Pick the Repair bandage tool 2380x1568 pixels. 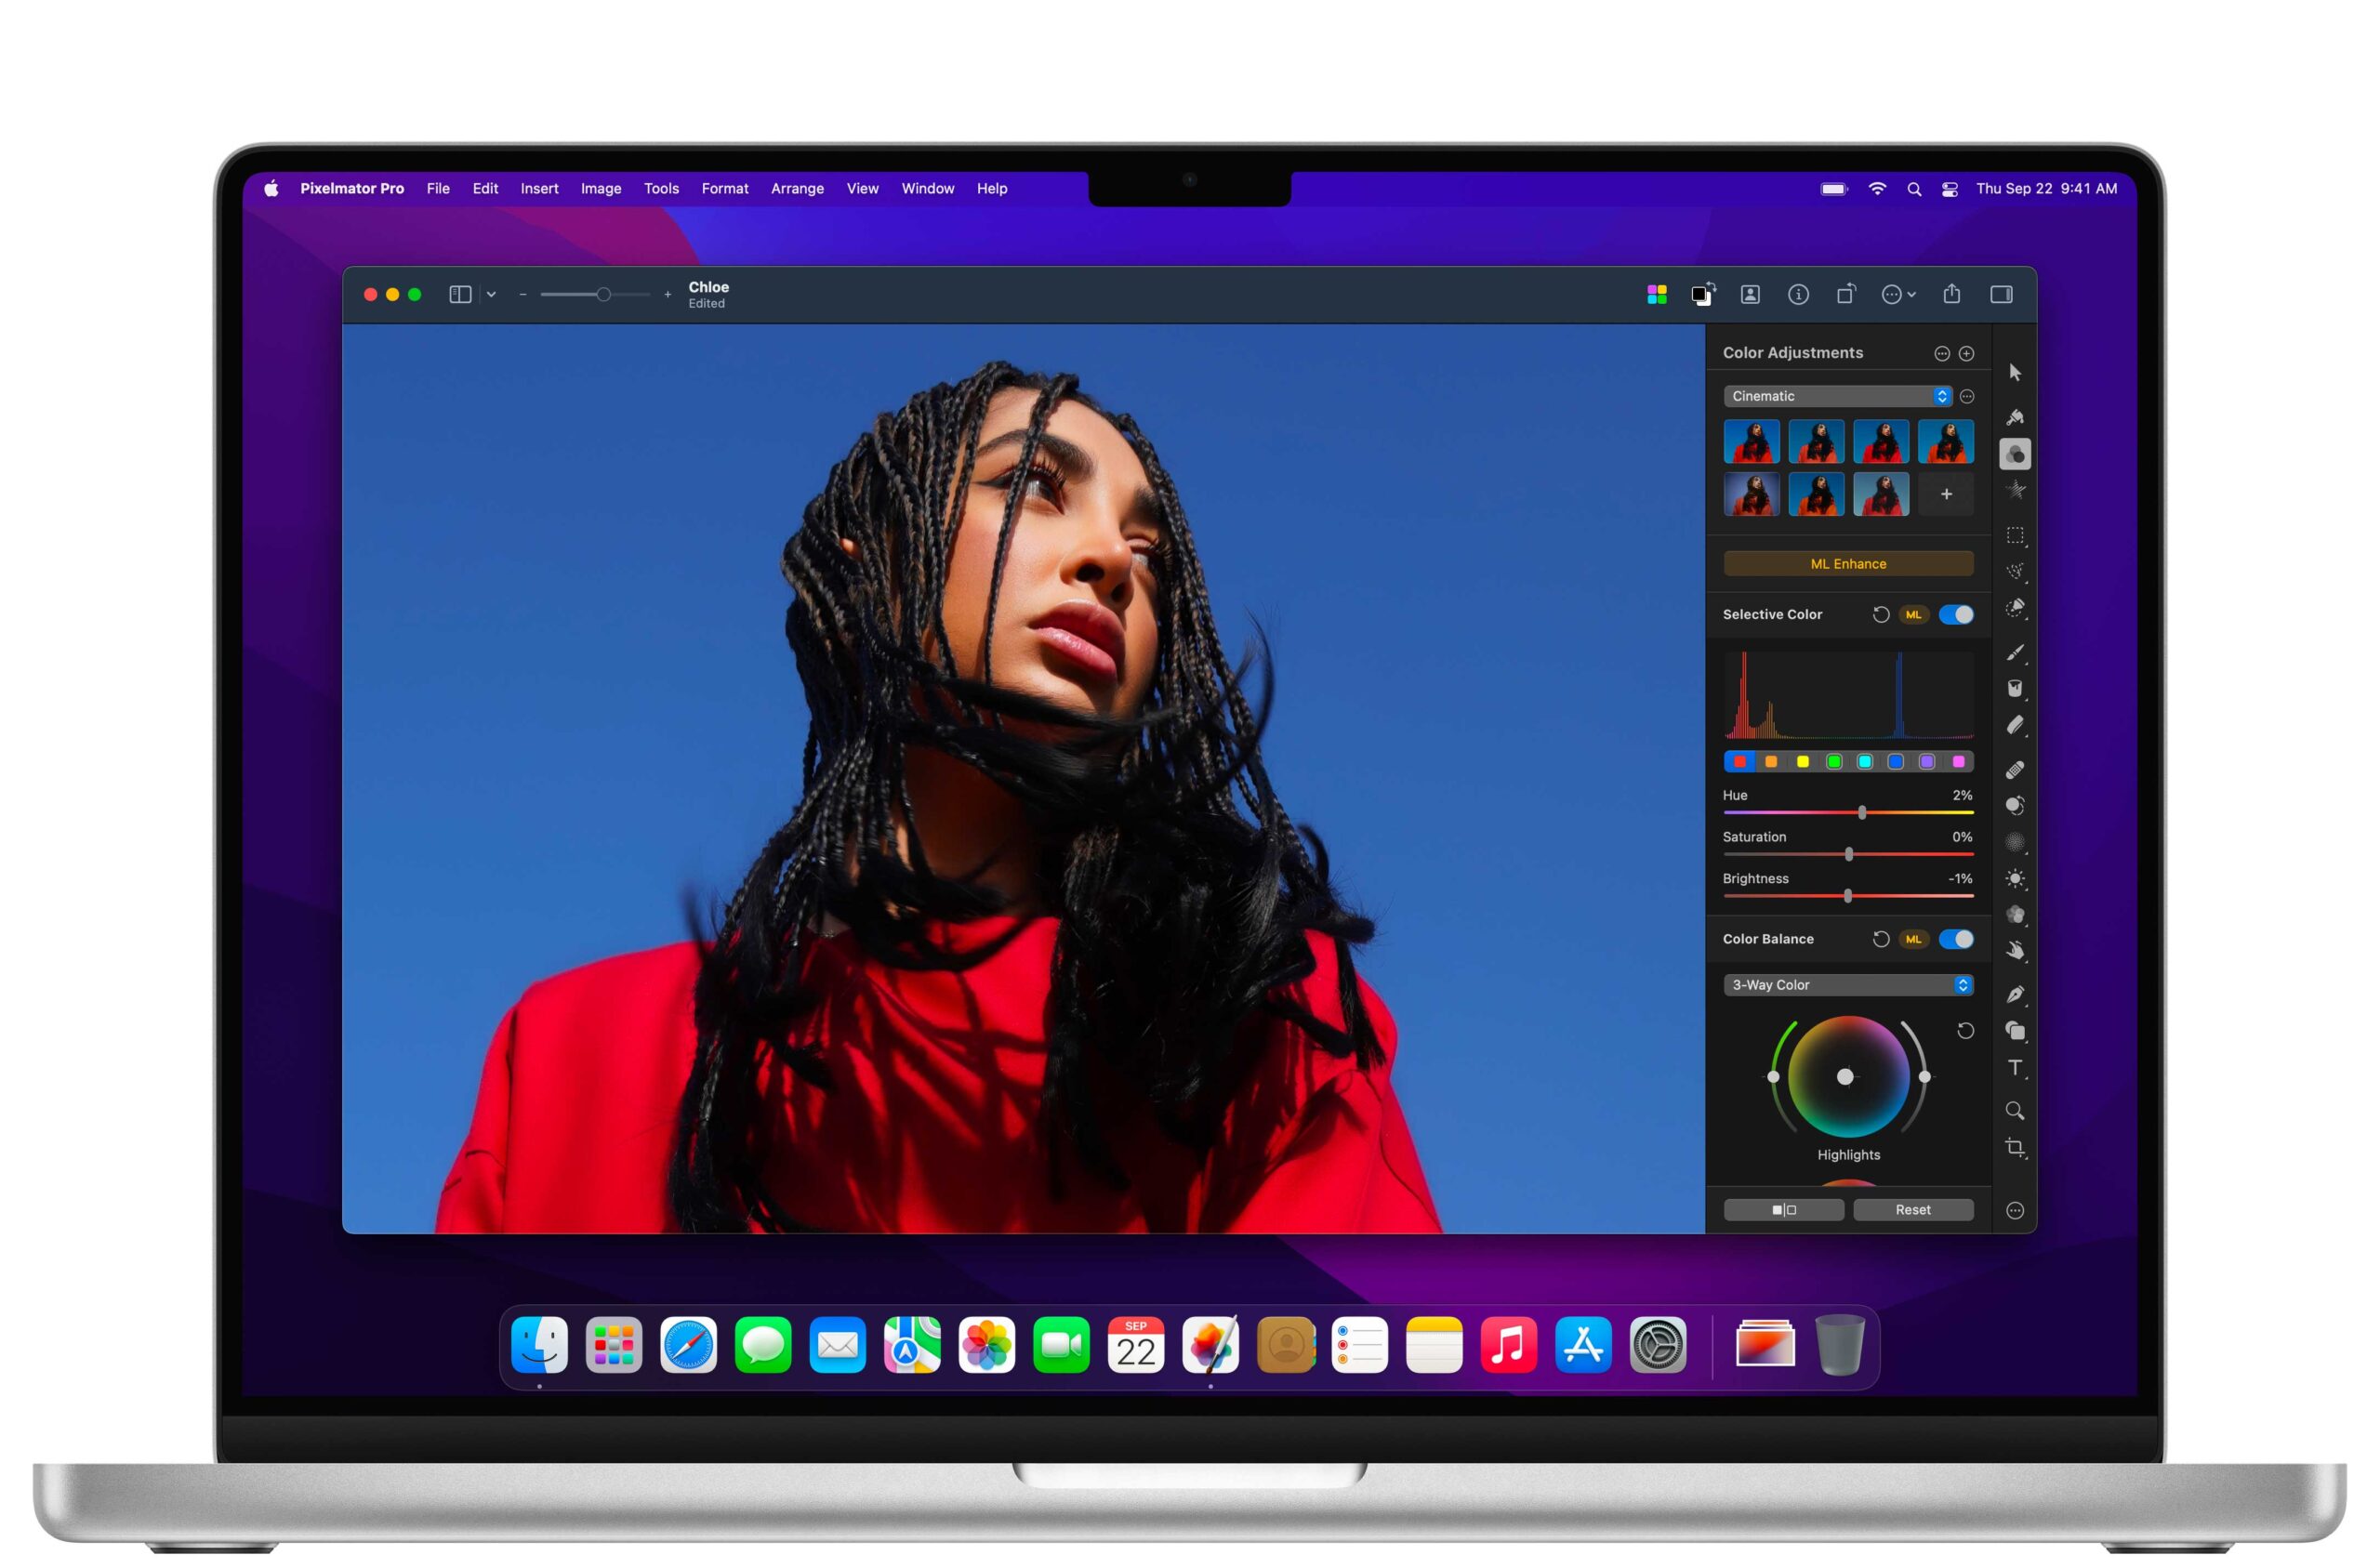pos(2015,769)
